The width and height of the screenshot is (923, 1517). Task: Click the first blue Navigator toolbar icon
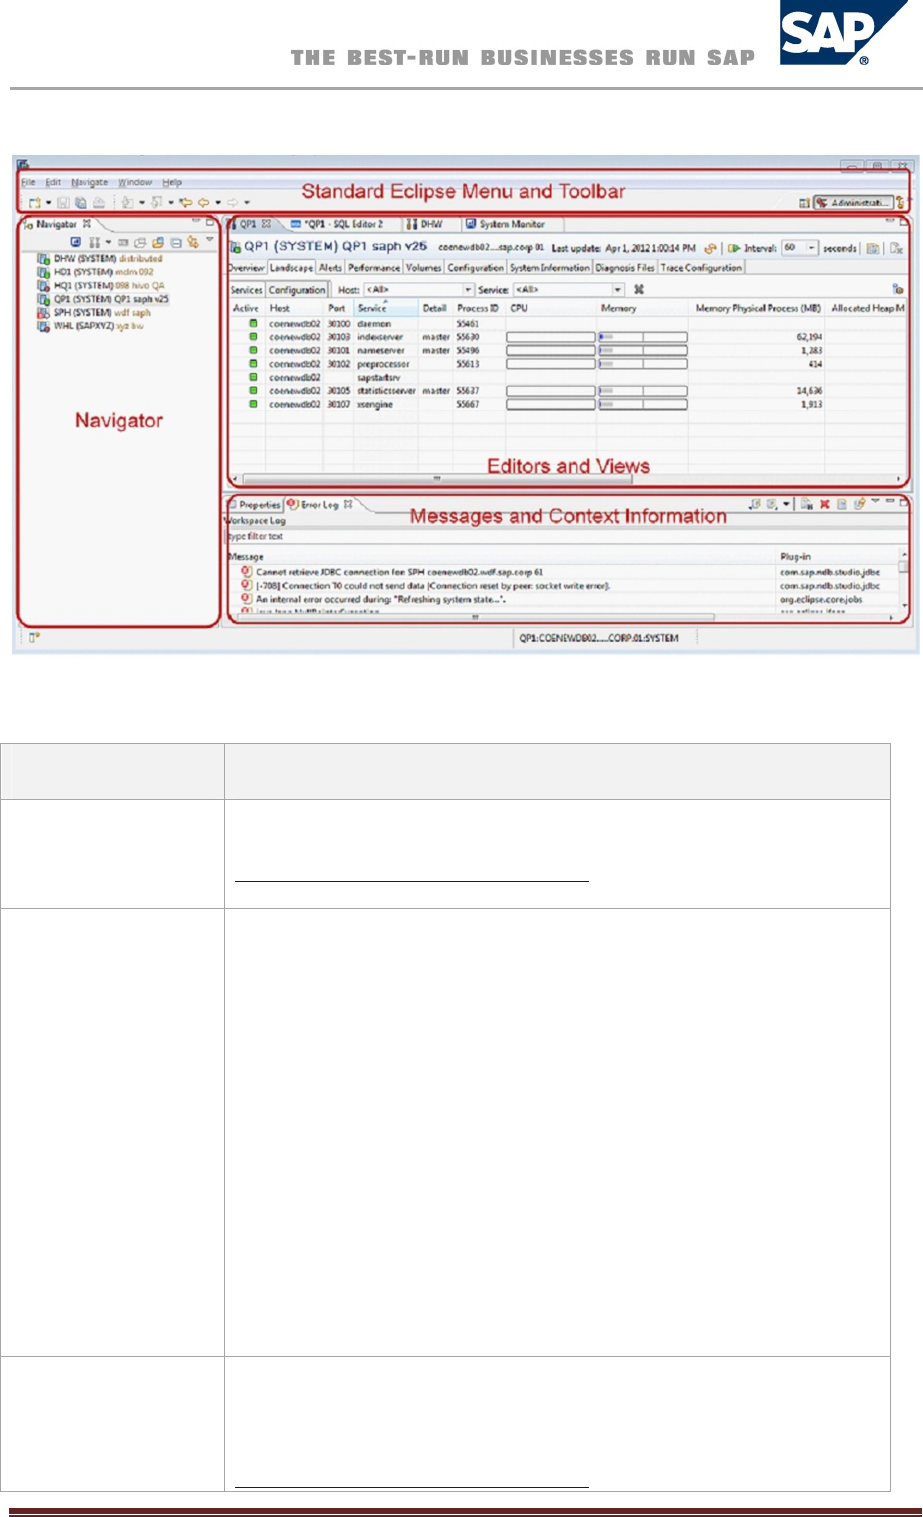click(75, 242)
